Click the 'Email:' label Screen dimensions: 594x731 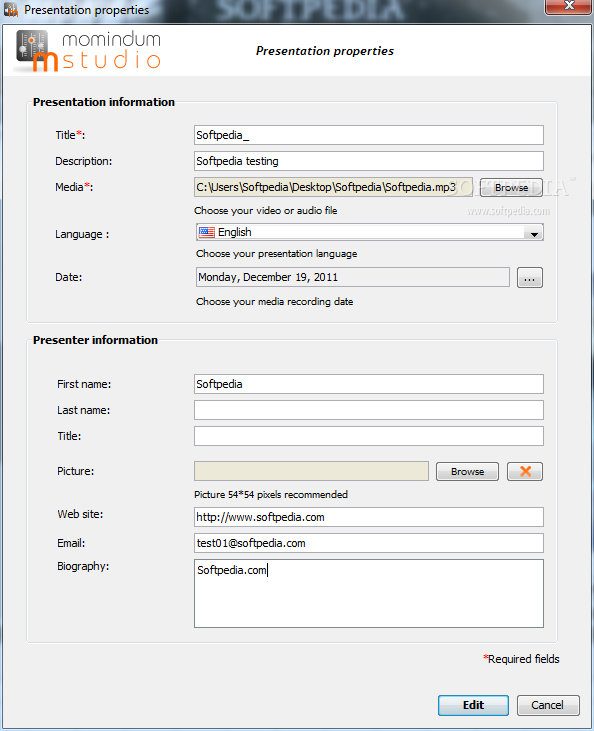(71, 543)
